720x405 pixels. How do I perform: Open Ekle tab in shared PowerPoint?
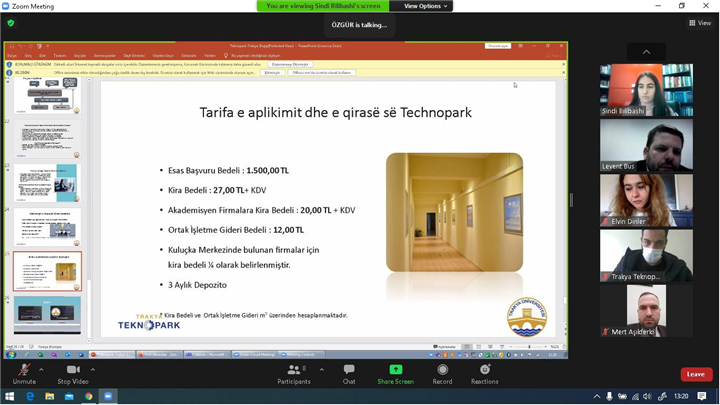(x=42, y=56)
